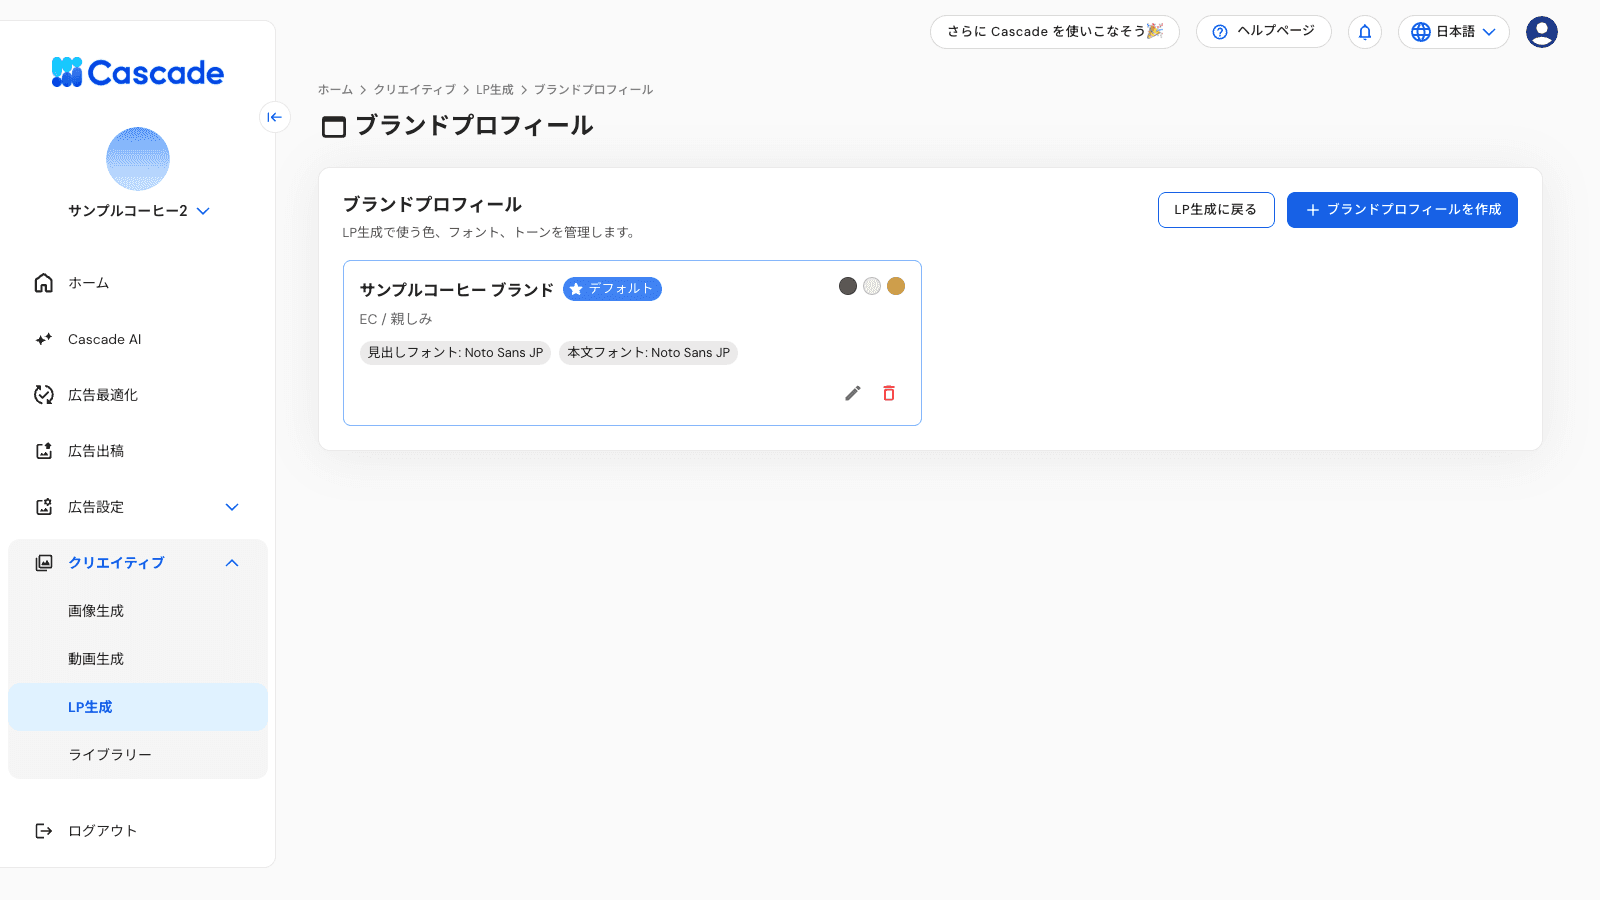Open the サンプルコーヒー2 account dropdown
Screen dimensions: 1600x900
tap(138, 211)
